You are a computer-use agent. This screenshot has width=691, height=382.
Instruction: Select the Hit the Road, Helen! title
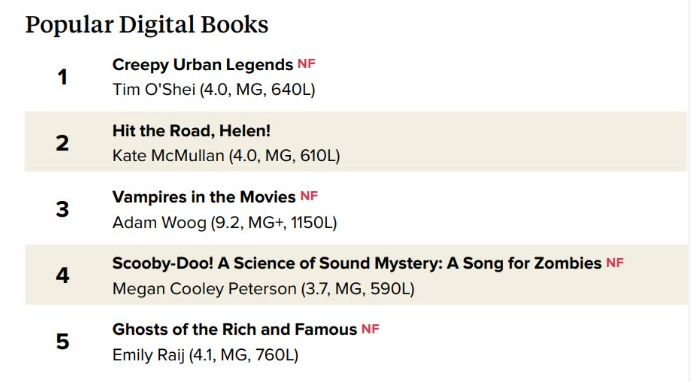191,131
